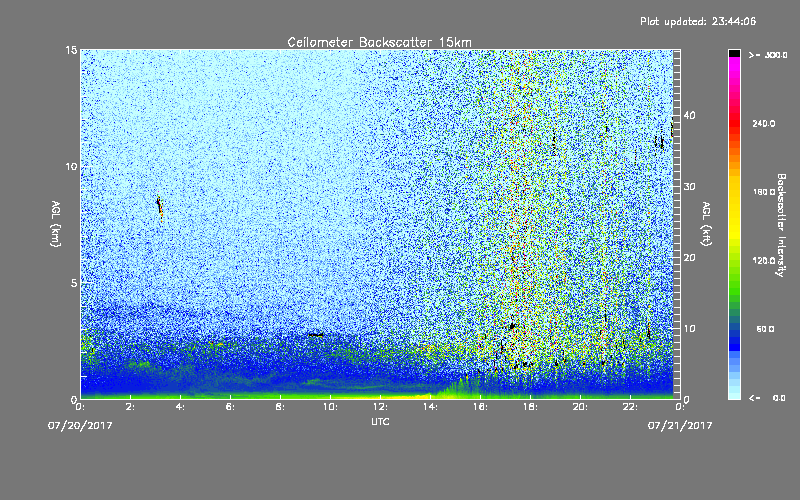Click the 6: hour tick label
This screenshot has width=800, height=500.
coord(231,407)
